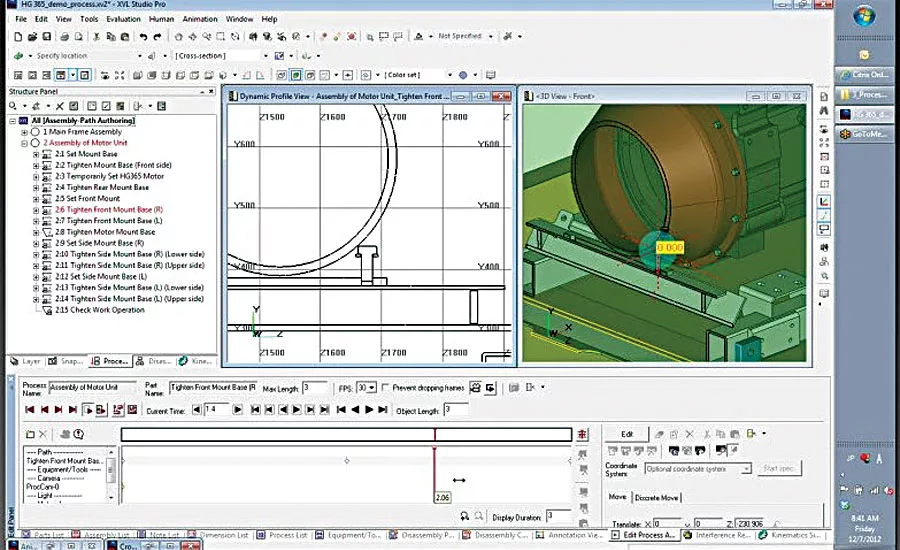Click the Open file icon
Screen dimensions: 900x550
32,37
